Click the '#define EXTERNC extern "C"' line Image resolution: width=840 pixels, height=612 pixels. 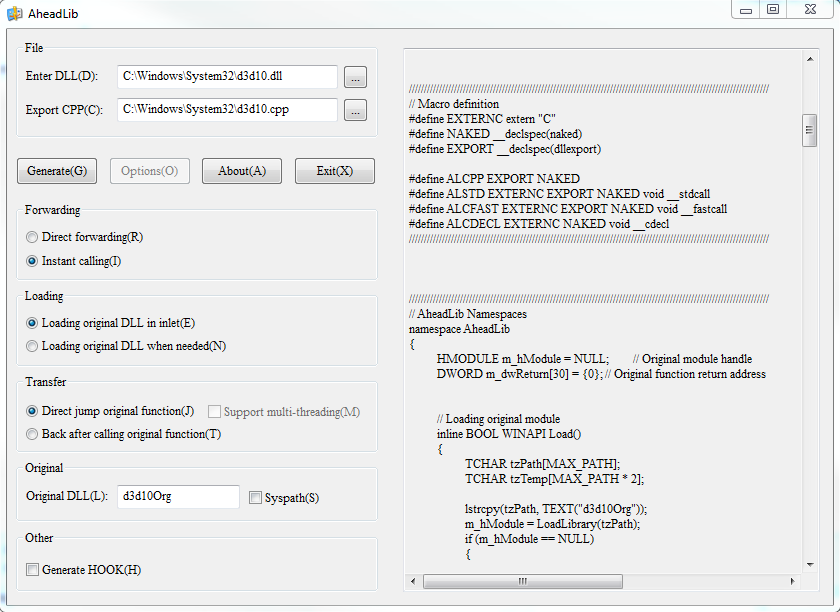point(482,119)
